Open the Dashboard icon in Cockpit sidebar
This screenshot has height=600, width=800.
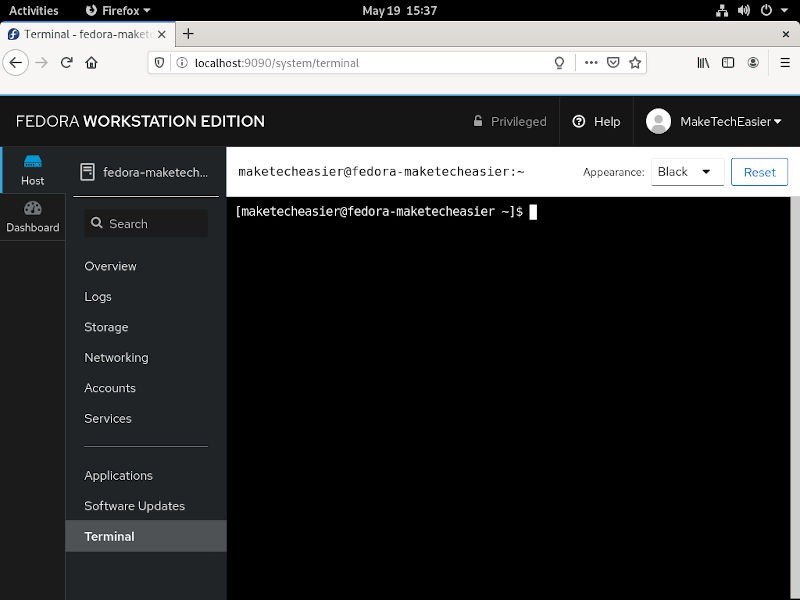click(x=32, y=213)
